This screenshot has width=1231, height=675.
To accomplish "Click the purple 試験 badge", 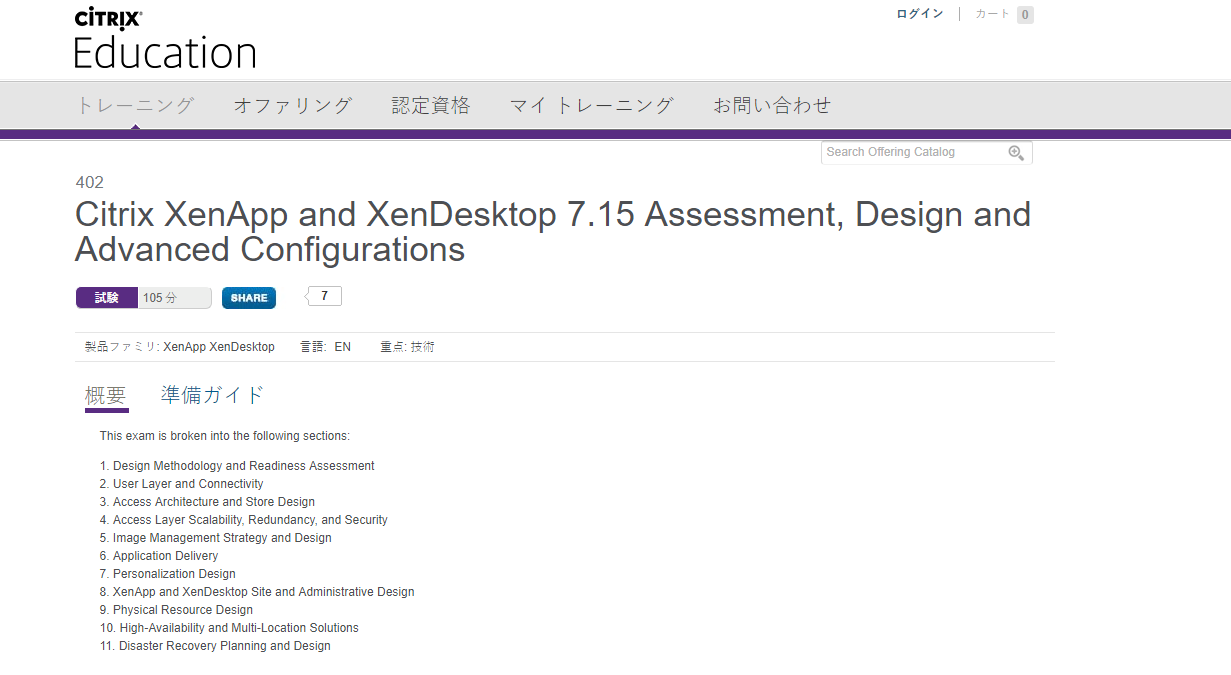I will (107, 298).
